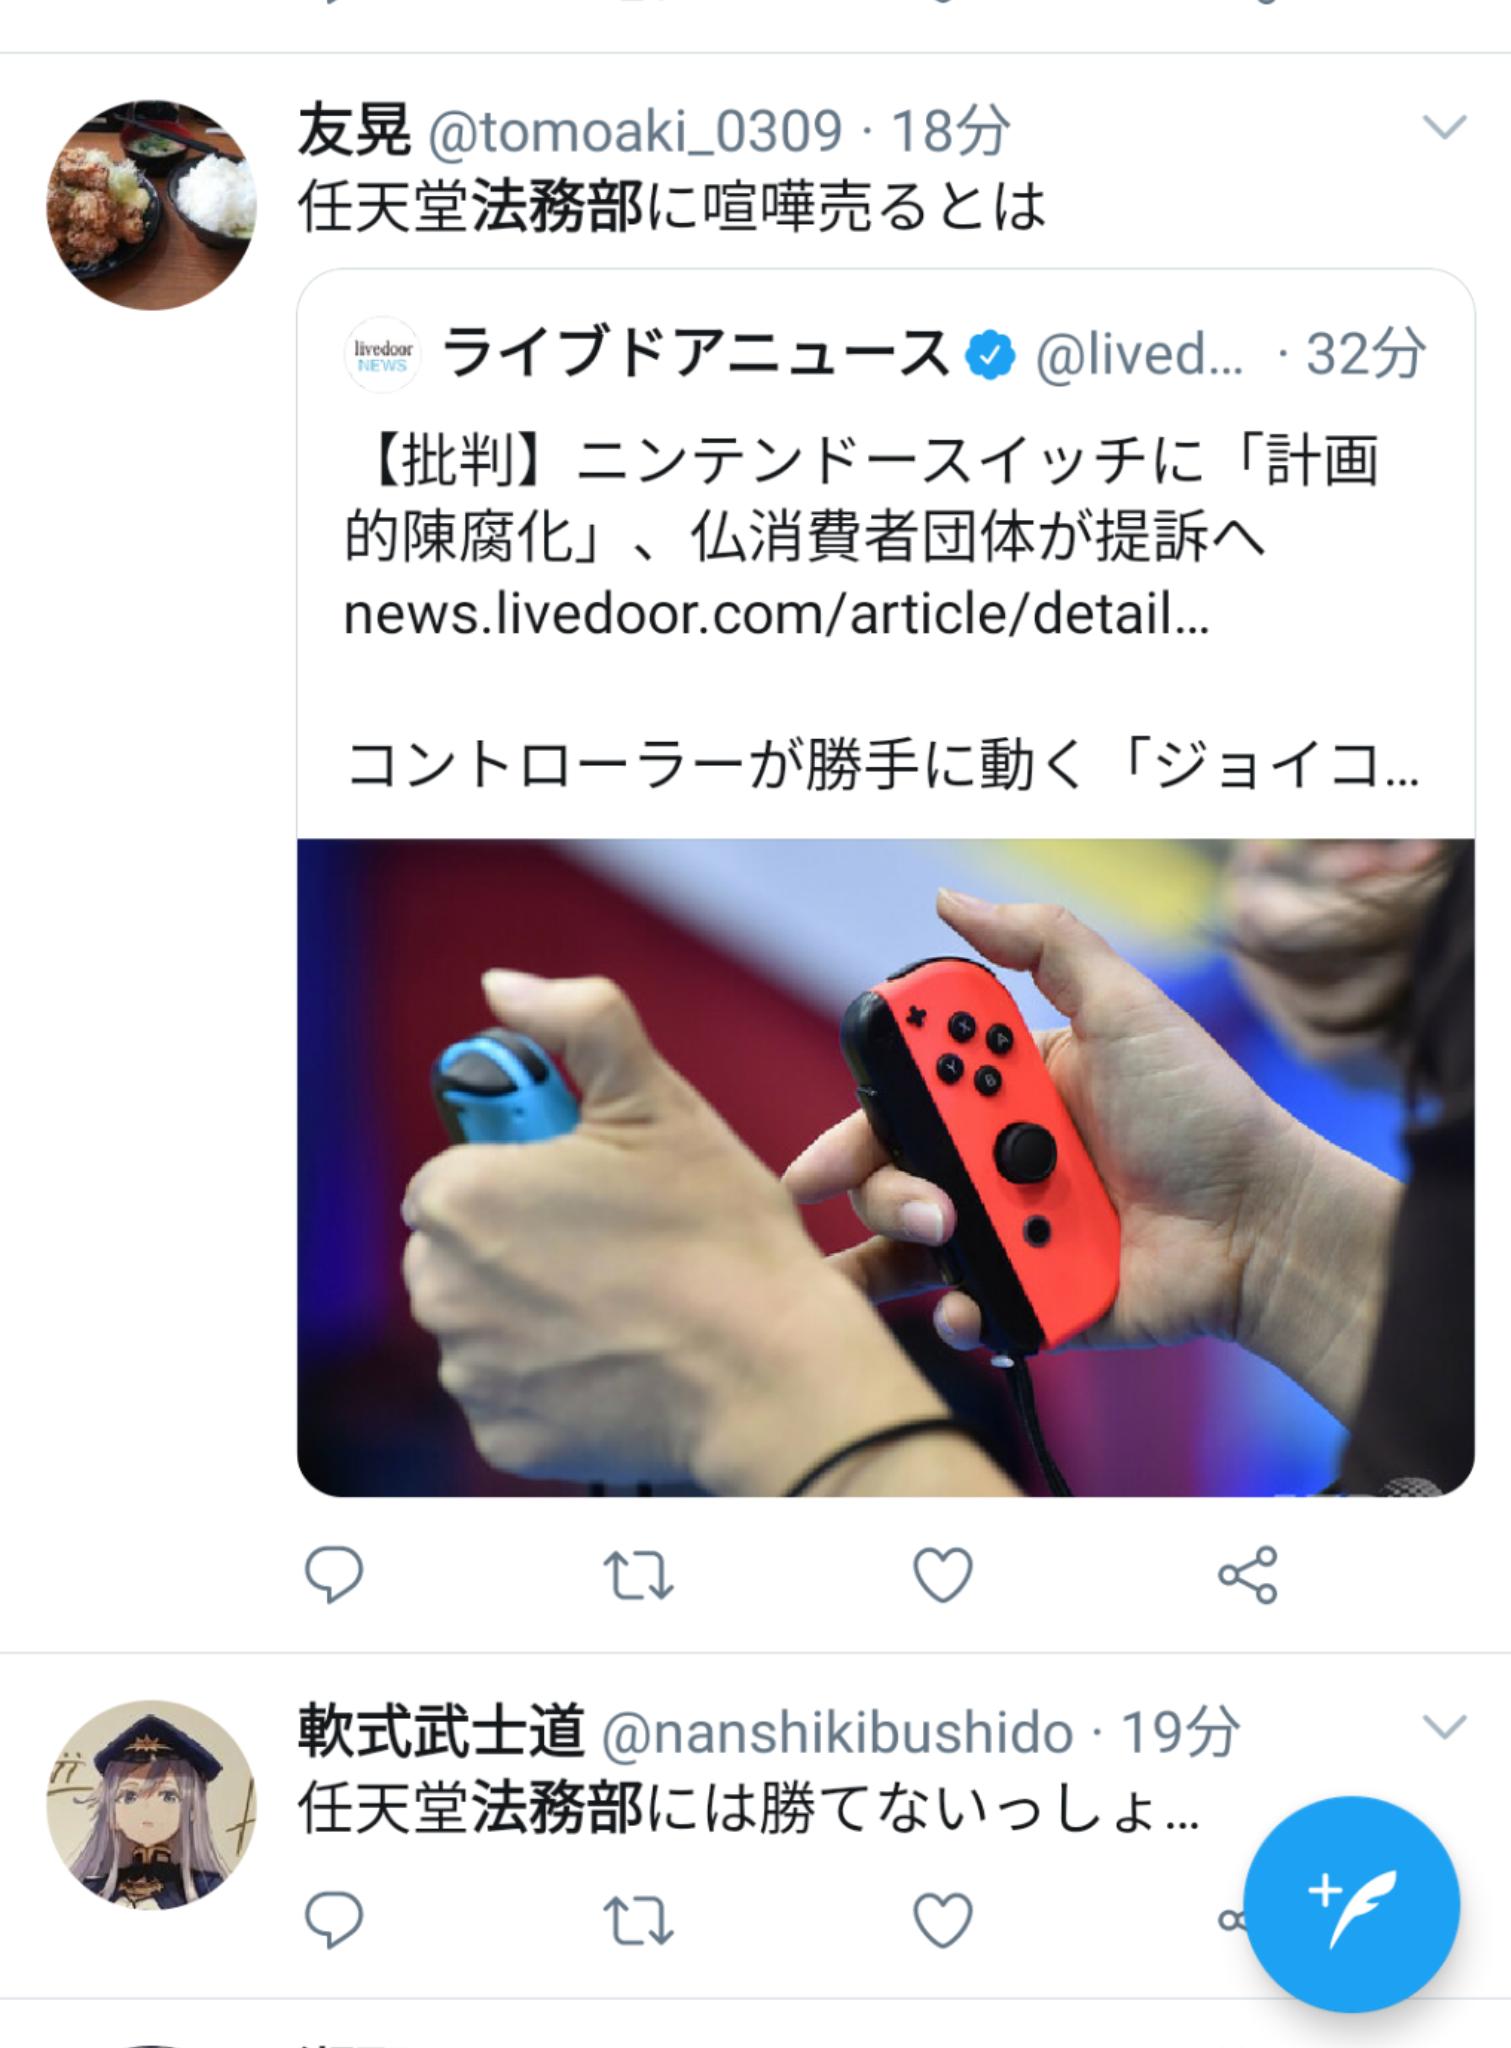Open @nanshikibushido user handle
The width and height of the screenshot is (1511, 2048).
(837, 1731)
